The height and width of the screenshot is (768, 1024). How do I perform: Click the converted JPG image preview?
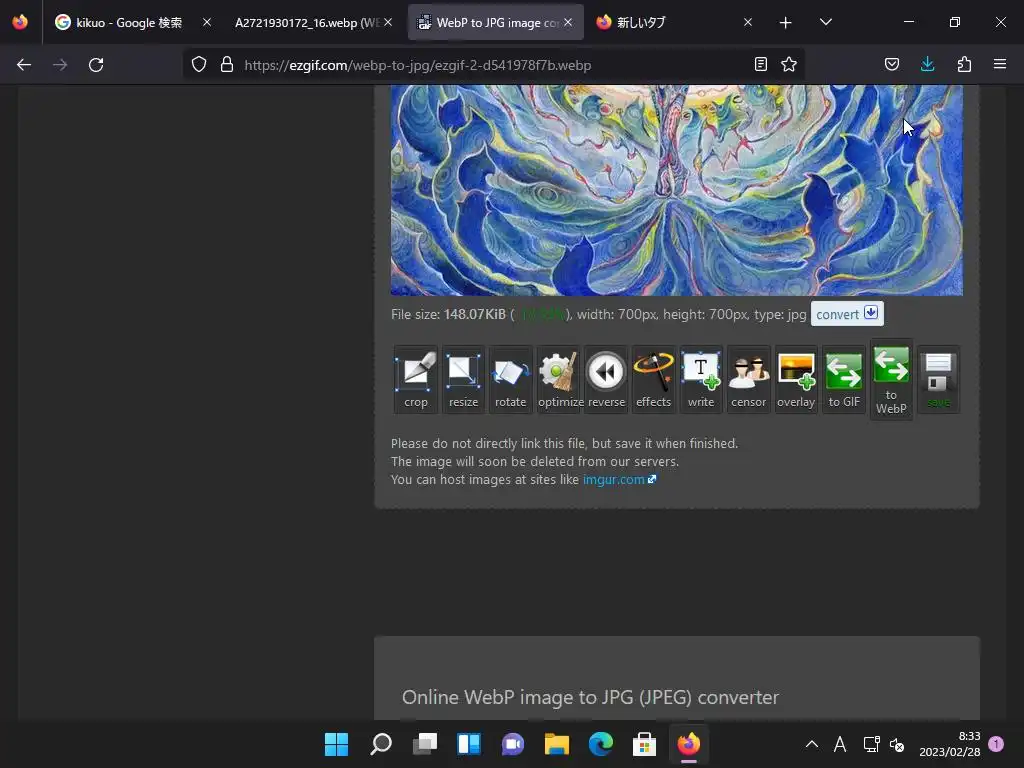point(677,190)
